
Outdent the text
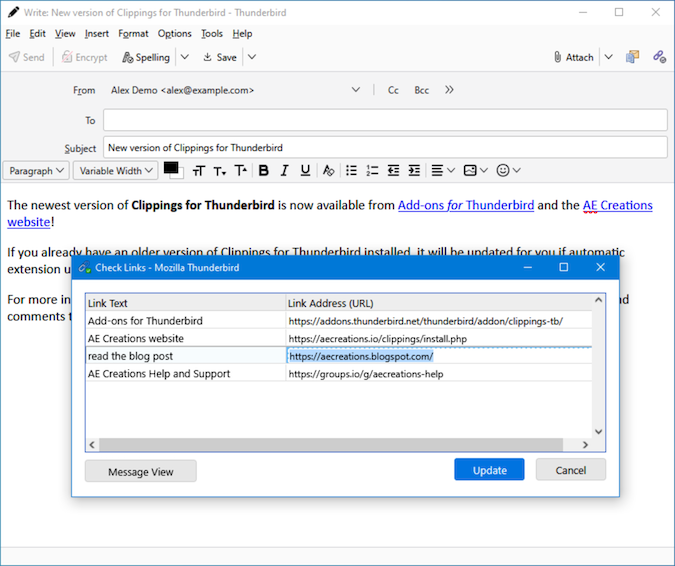point(393,171)
